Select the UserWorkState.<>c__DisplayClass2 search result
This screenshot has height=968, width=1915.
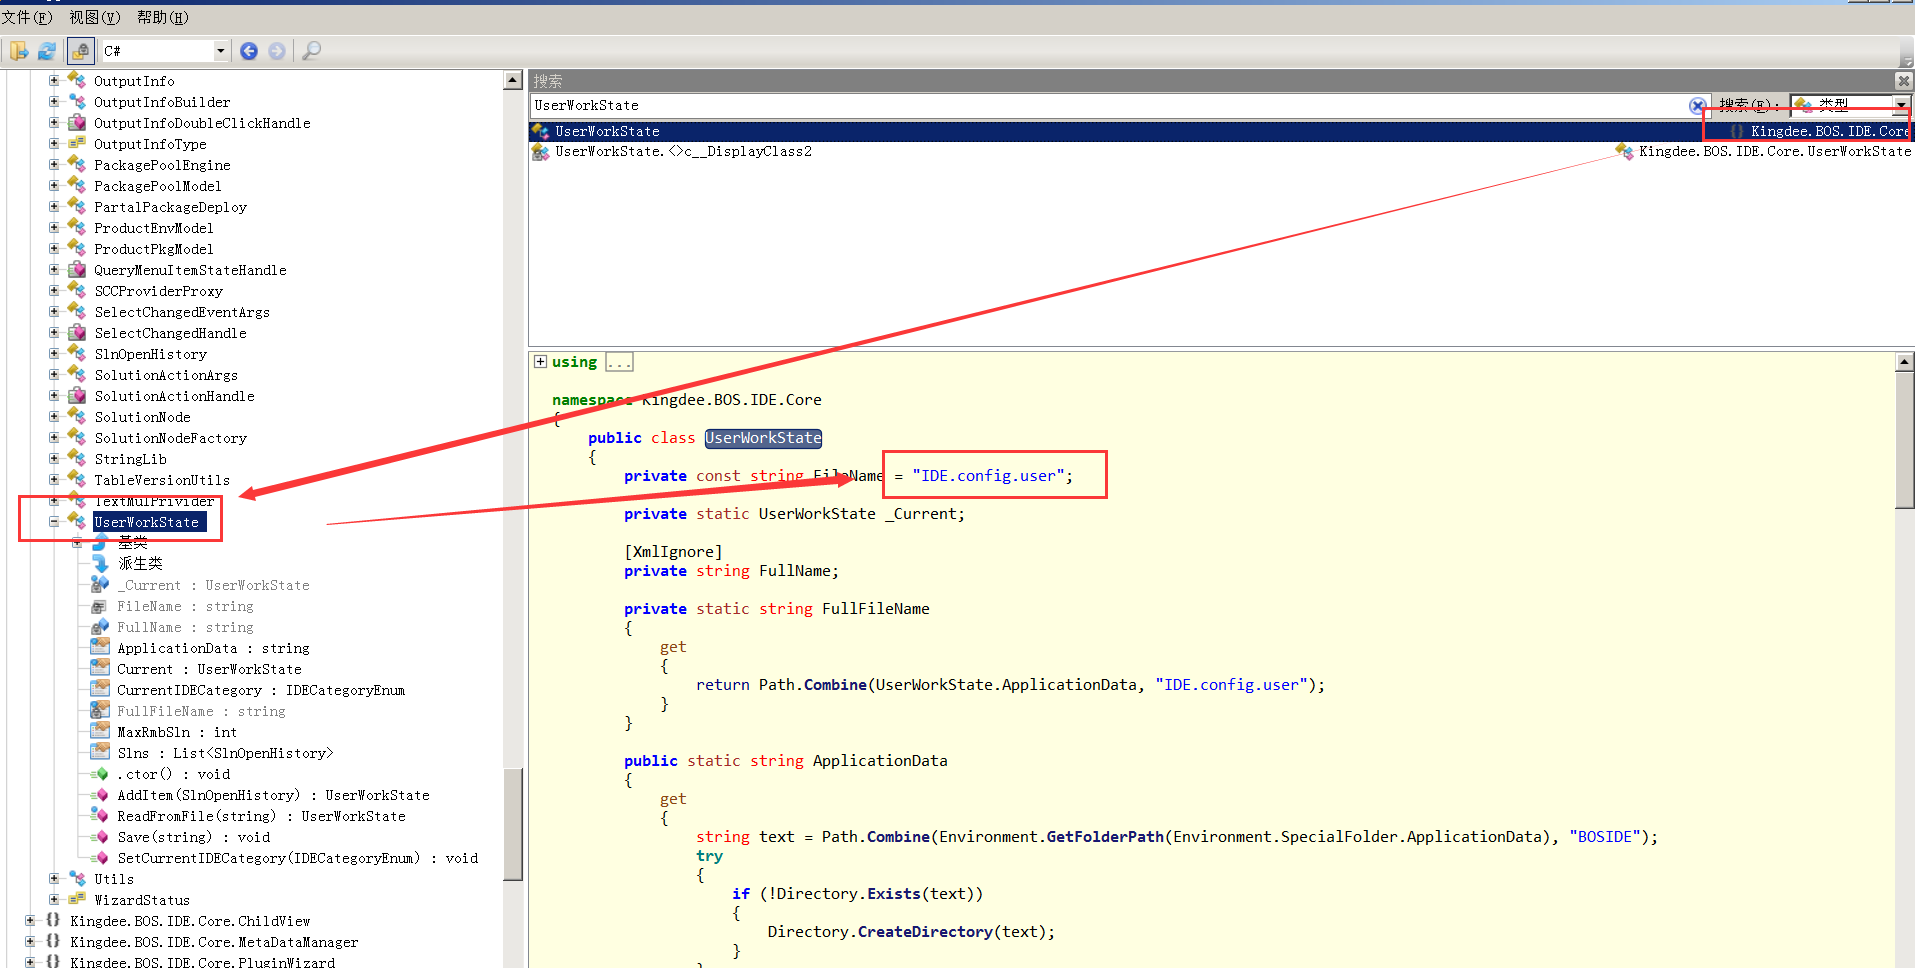point(1220,152)
